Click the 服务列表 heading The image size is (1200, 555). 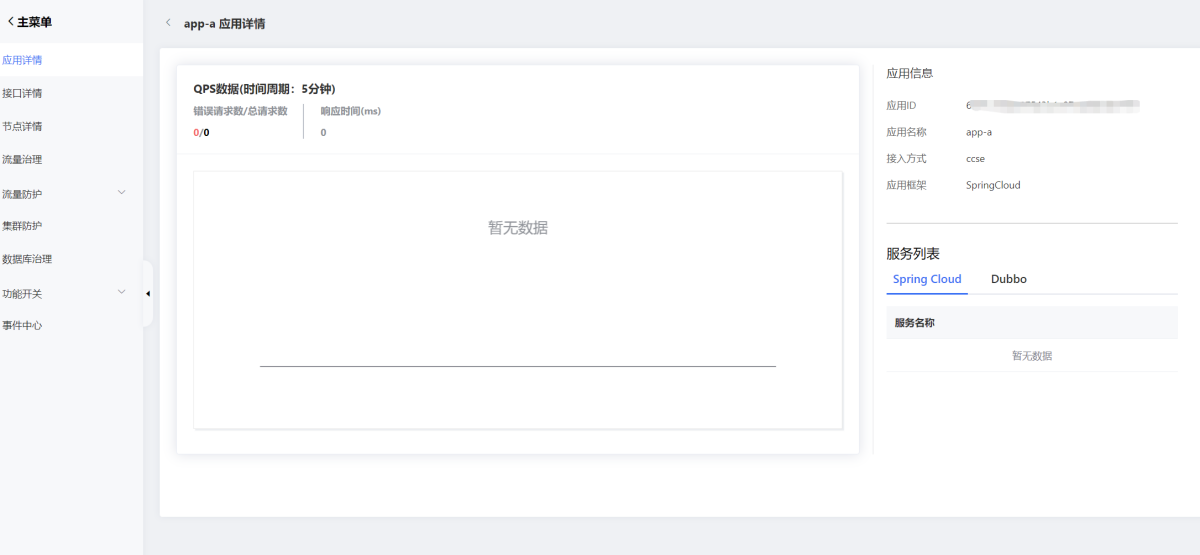tap(913, 254)
